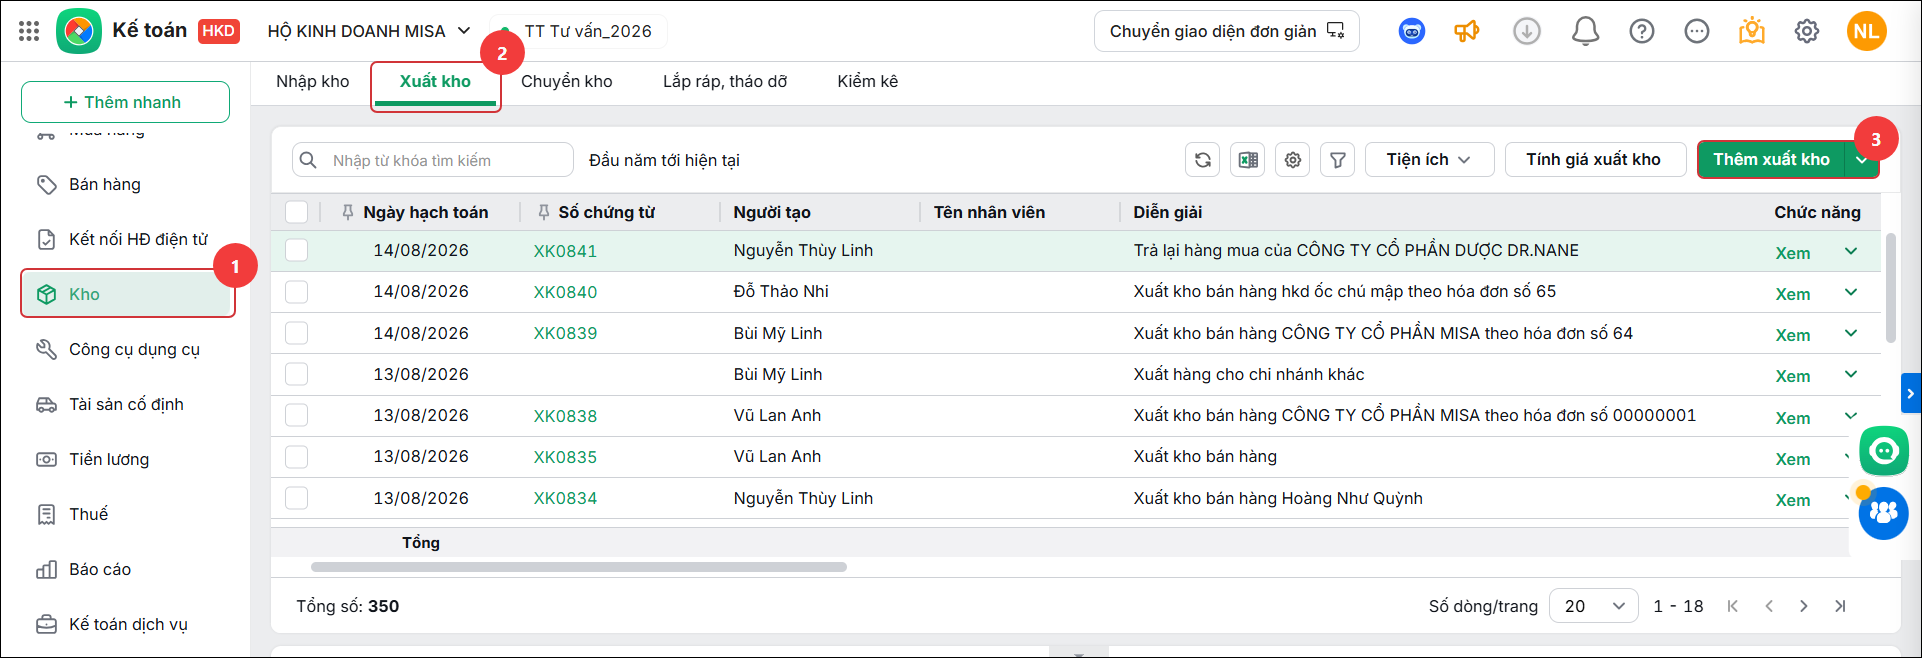Switch to Kiểm kê tab
1922x658 pixels.
(868, 82)
